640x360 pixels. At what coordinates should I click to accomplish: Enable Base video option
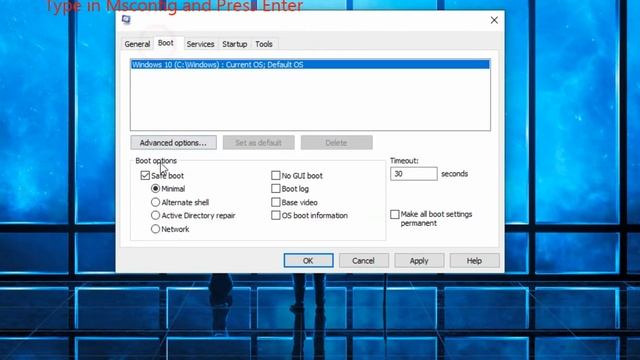click(276, 202)
